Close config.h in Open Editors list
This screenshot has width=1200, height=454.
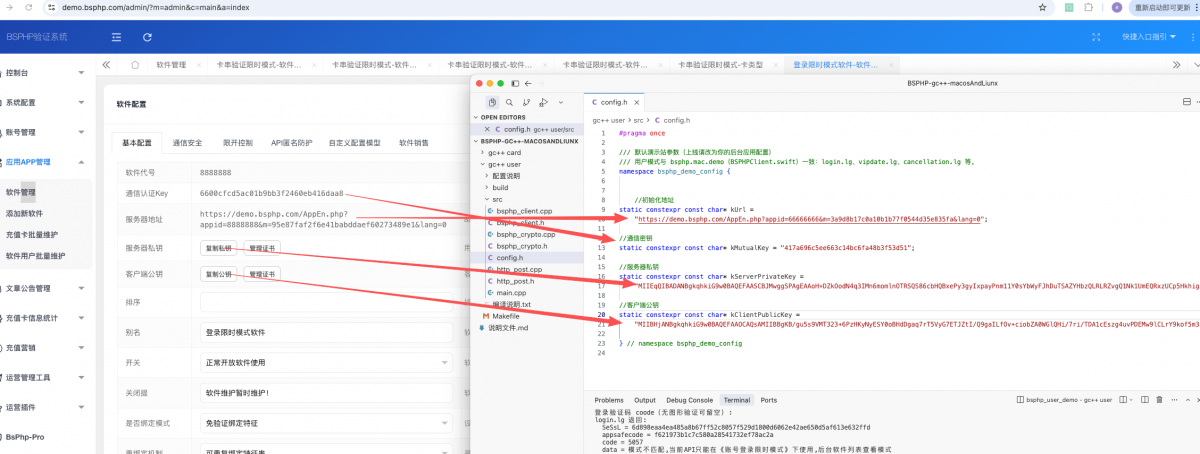488,129
